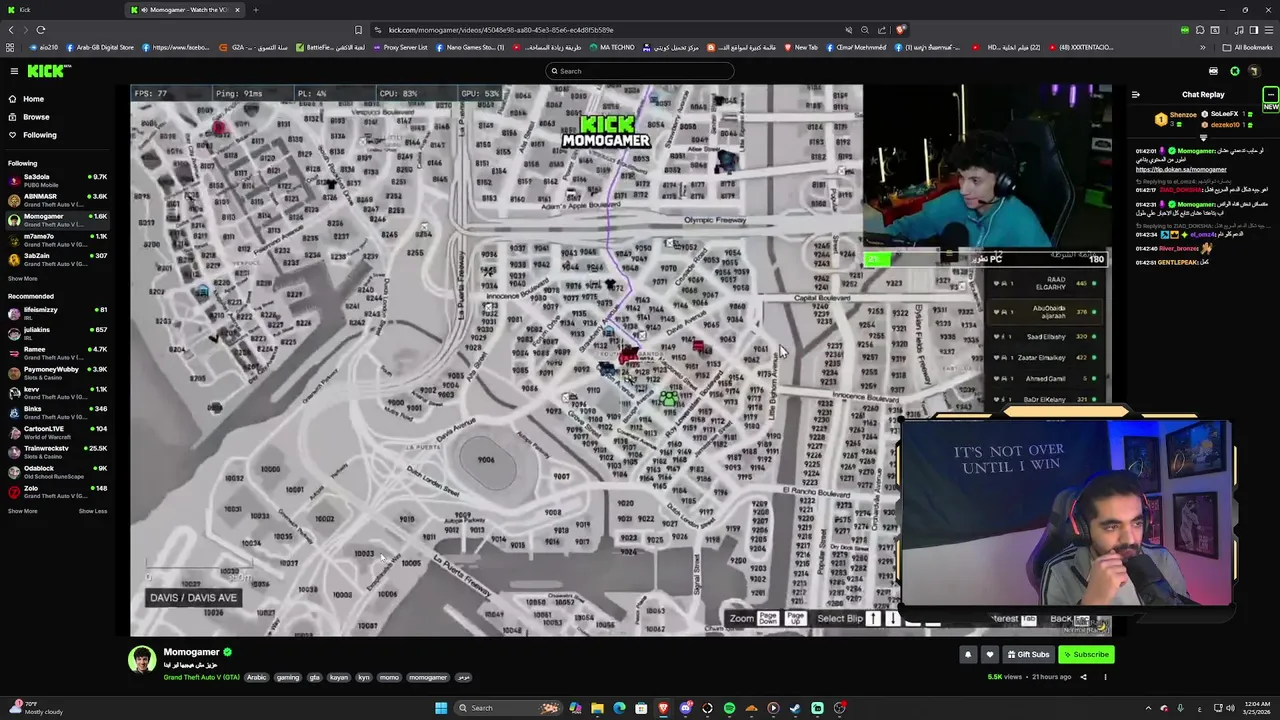
Task: Open PaymoneyWubby channel
Action: (58, 373)
